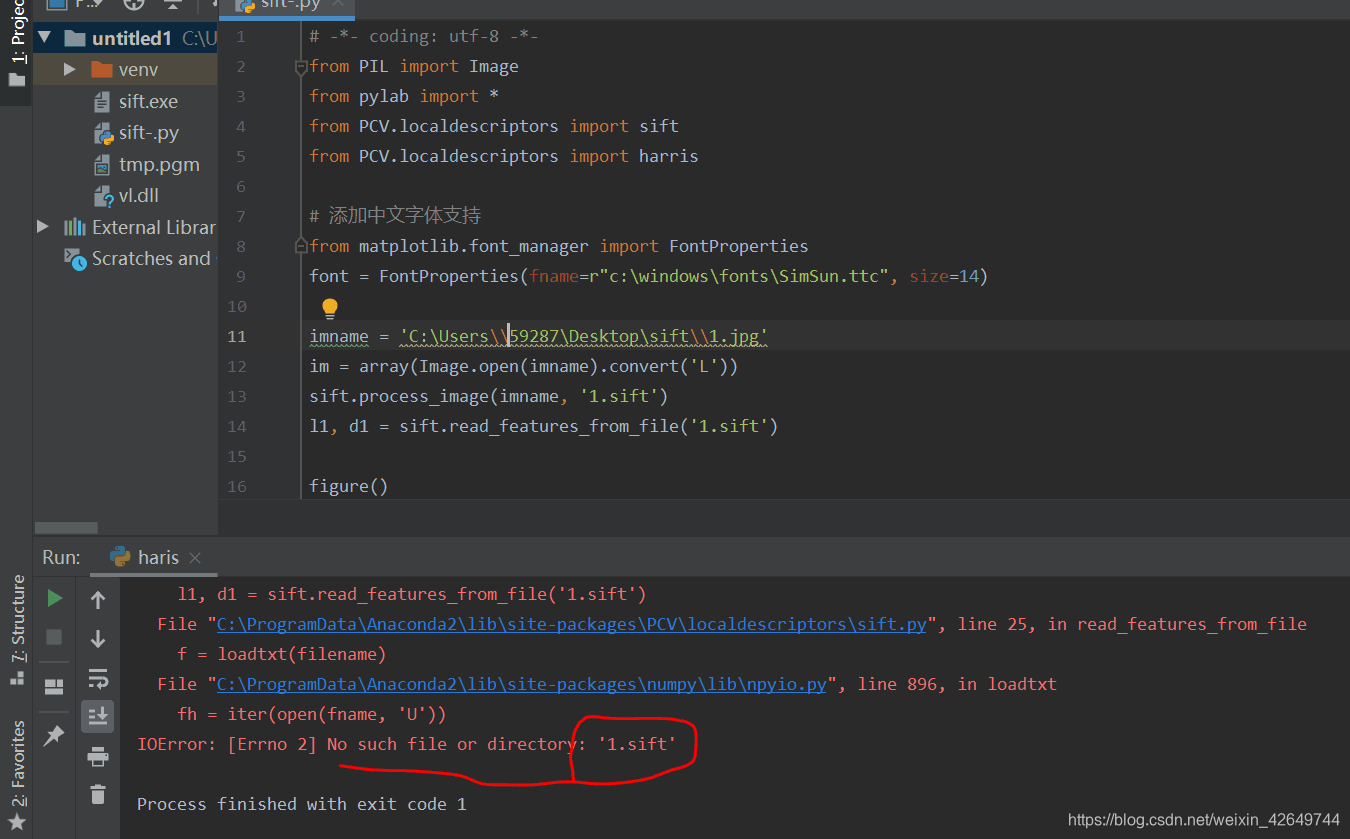Click line number 11 in gutter
The width and height of the screenshot is (1350, 839).
pyautogui.click(x=236, y=336)
